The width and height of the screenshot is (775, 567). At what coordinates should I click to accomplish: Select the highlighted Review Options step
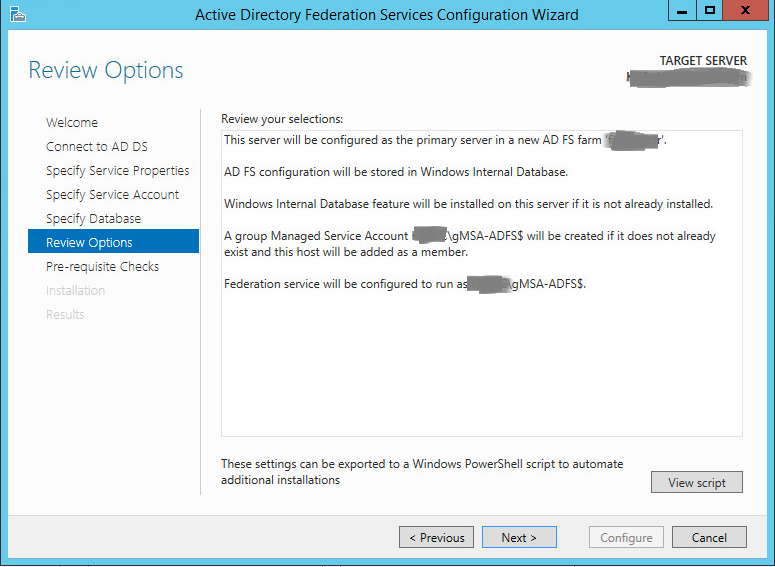pyautogui.click(x=113, y=241)
